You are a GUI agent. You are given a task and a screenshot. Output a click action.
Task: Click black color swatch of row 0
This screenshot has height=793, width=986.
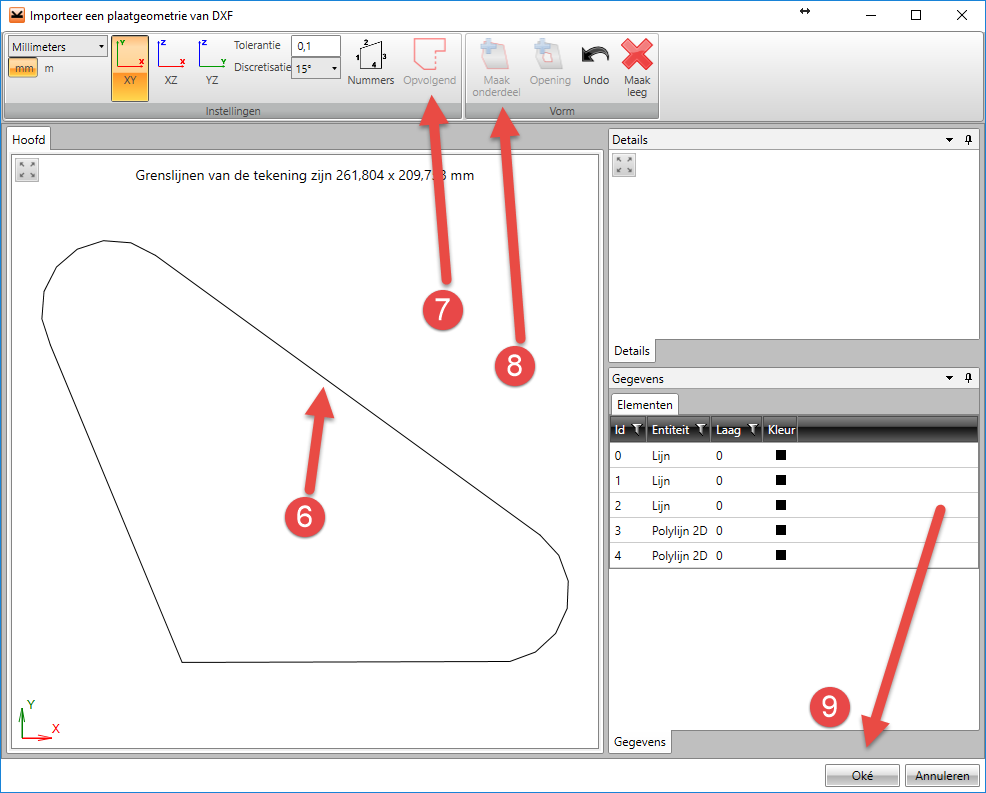coord(781,455)
